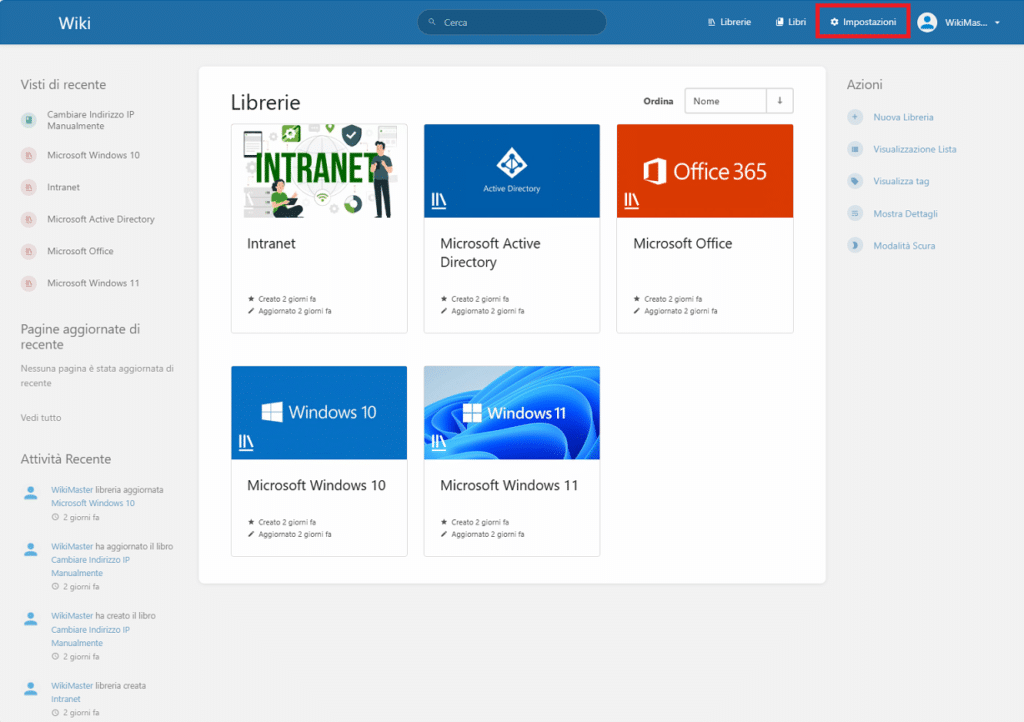Open the Libri header menu item
Image resolution: width=1024 pixels, height=722 pixels.
tap(790, 22)
